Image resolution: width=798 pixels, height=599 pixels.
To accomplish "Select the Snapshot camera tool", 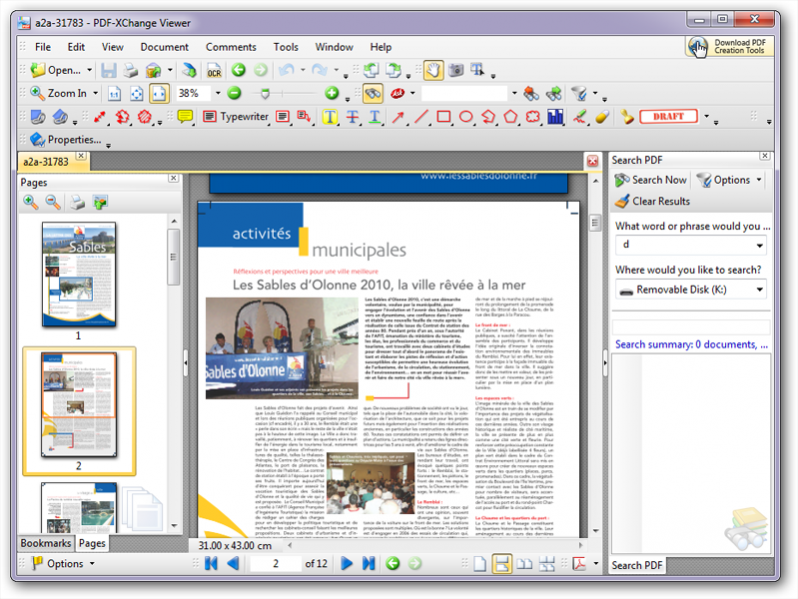I will tap(455, 70).
